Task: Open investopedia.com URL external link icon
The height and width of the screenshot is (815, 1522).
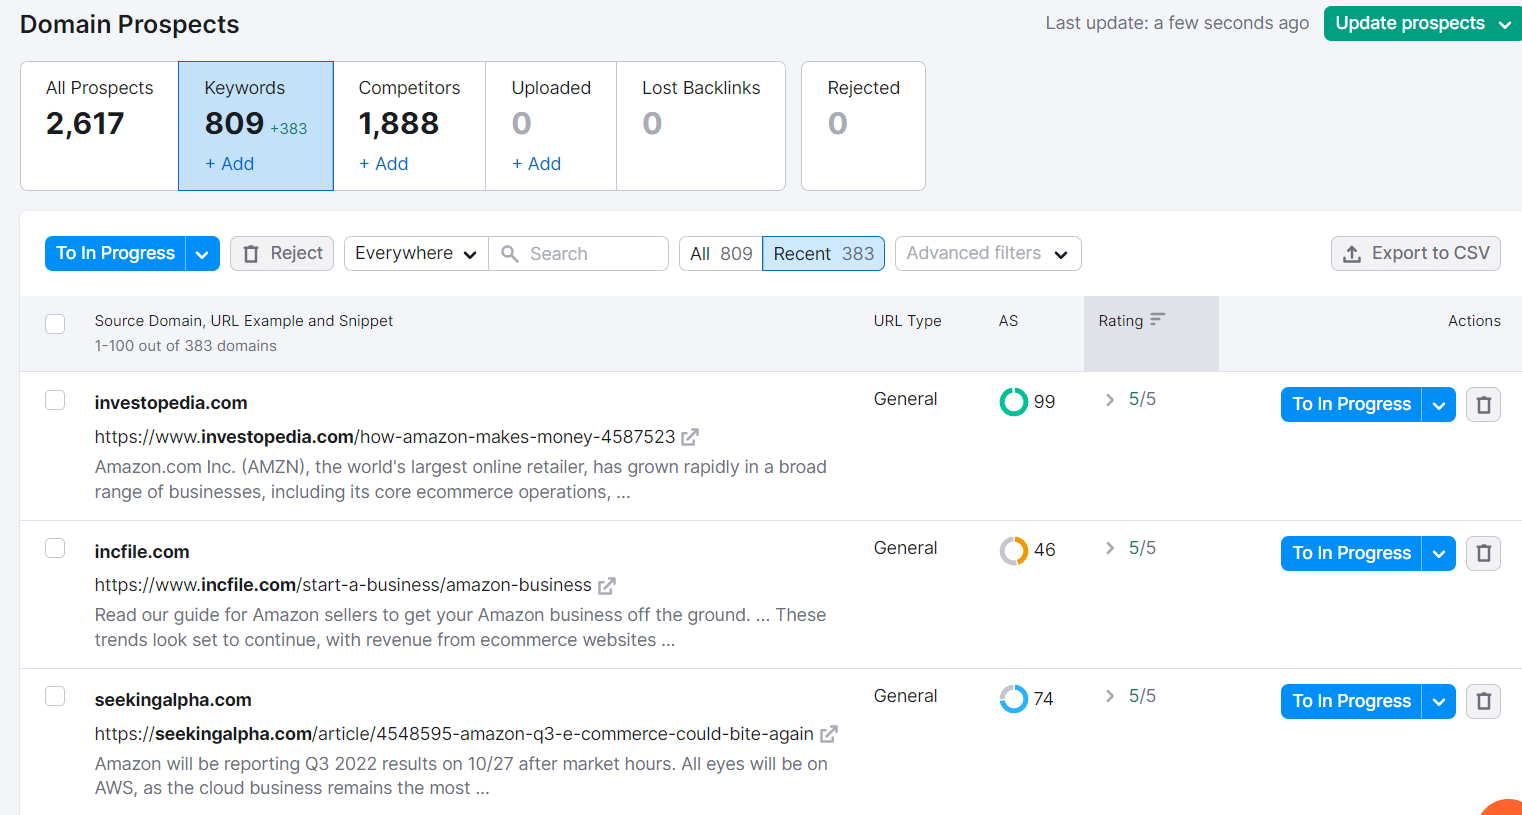Action: pos(690,437)
